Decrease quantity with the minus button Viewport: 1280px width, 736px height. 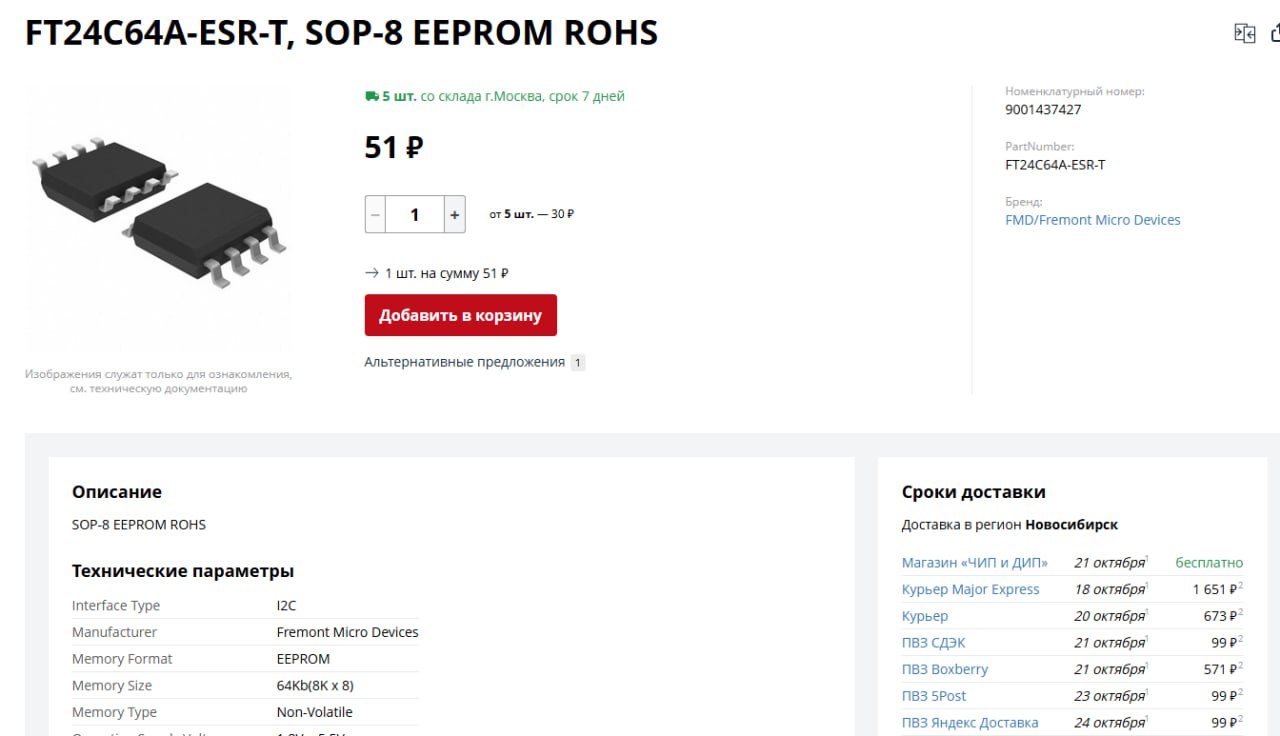pos(375,215)
